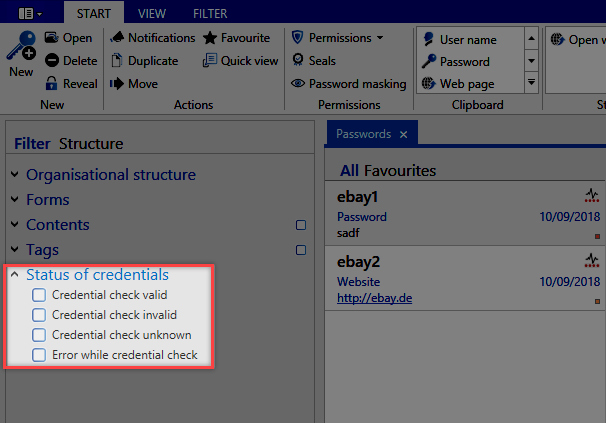Screen dimensions: 606x423
Task: Tick the Error while credential check box
Action: (x=39, y=355)
